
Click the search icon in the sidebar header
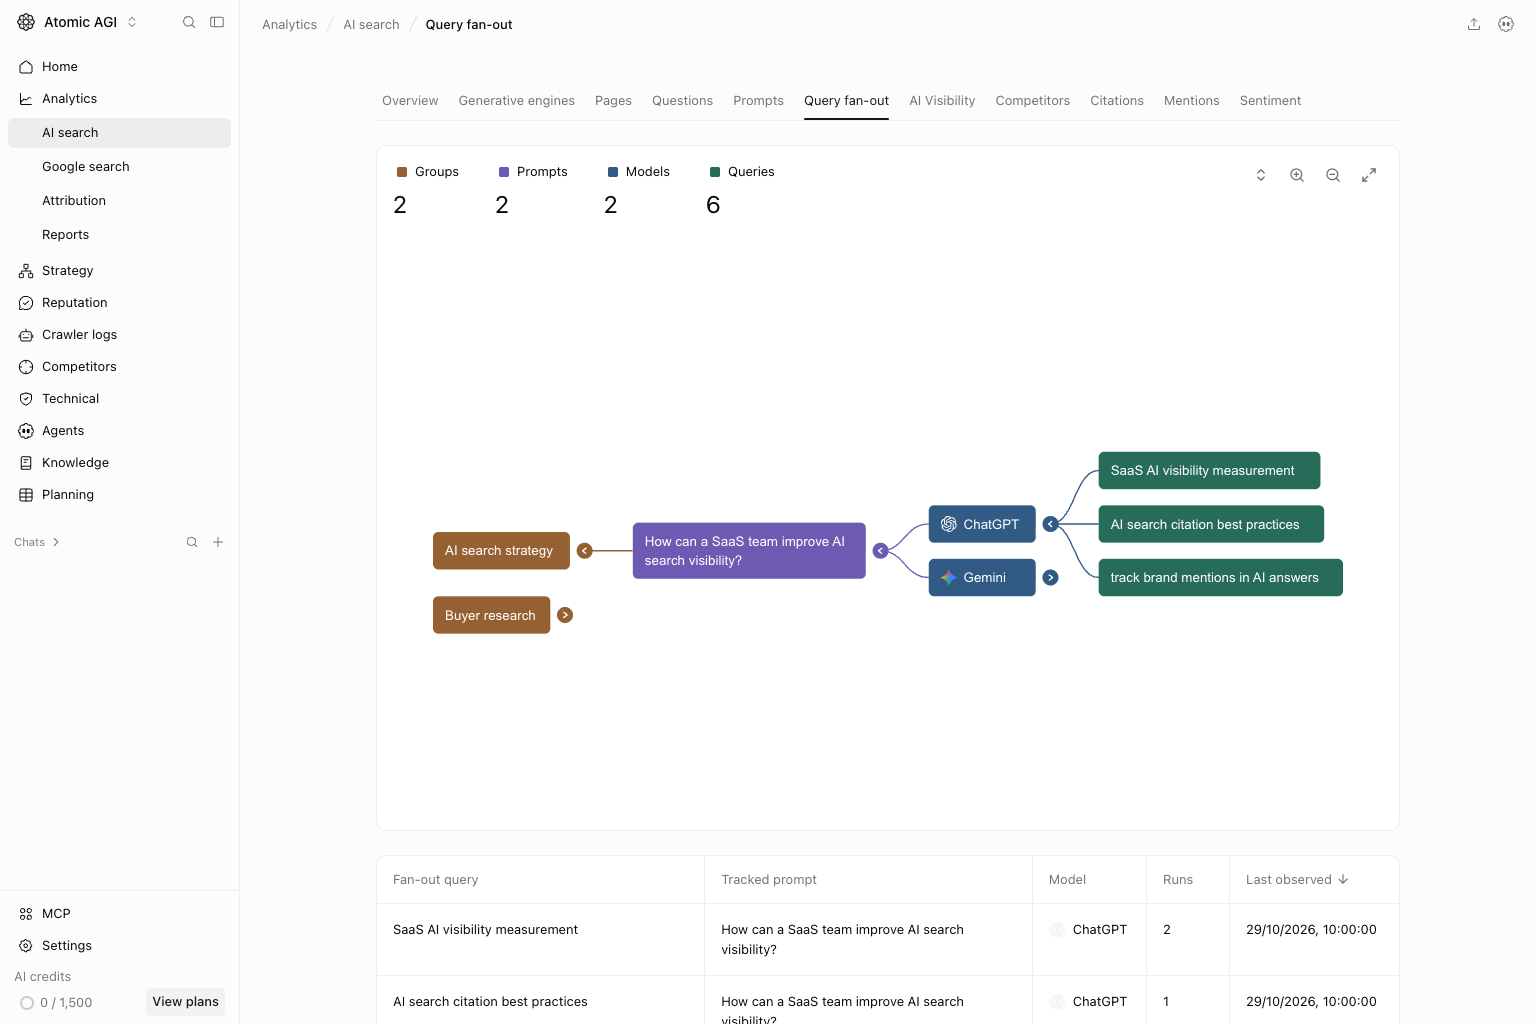tap(189, 22)
